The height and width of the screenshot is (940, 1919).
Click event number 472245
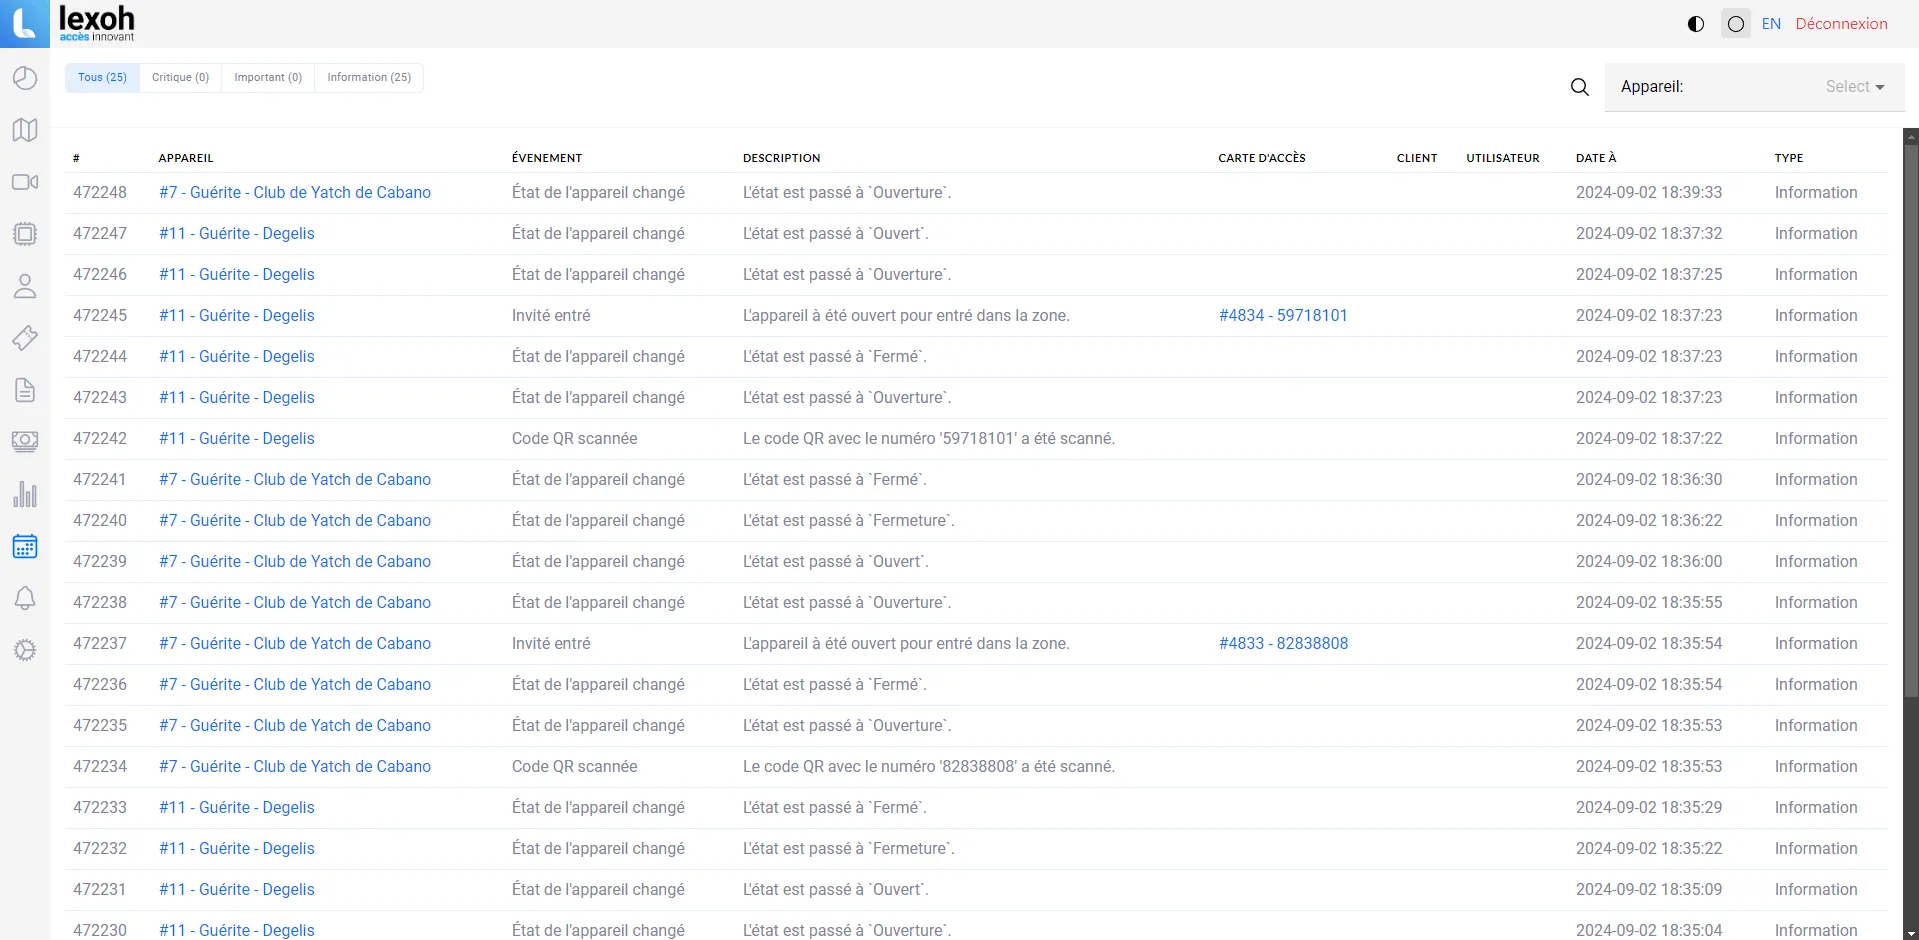(x=100, y=316)
